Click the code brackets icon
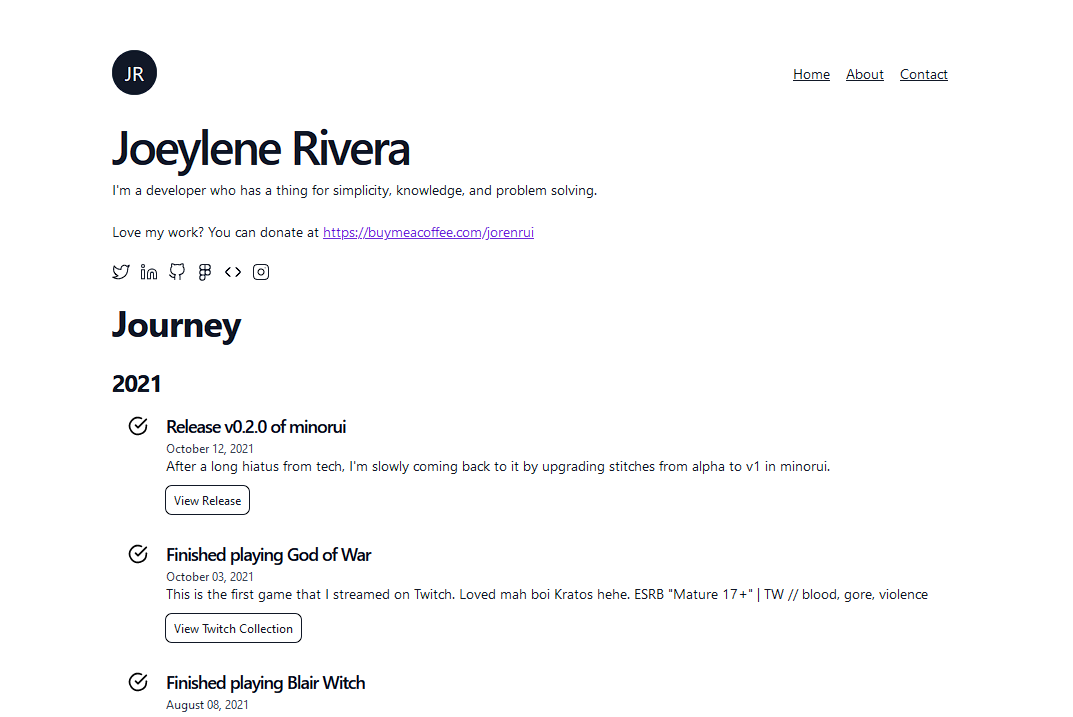This screenshot has width=1073, height=717. pos(233,271)
